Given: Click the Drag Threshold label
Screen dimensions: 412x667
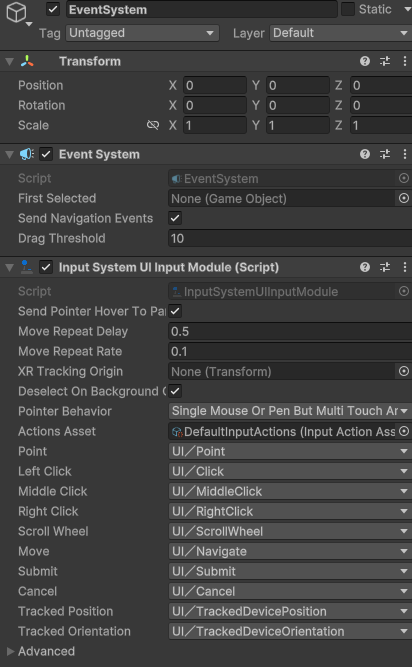Looking at the screenshot, I should point(62,238).
